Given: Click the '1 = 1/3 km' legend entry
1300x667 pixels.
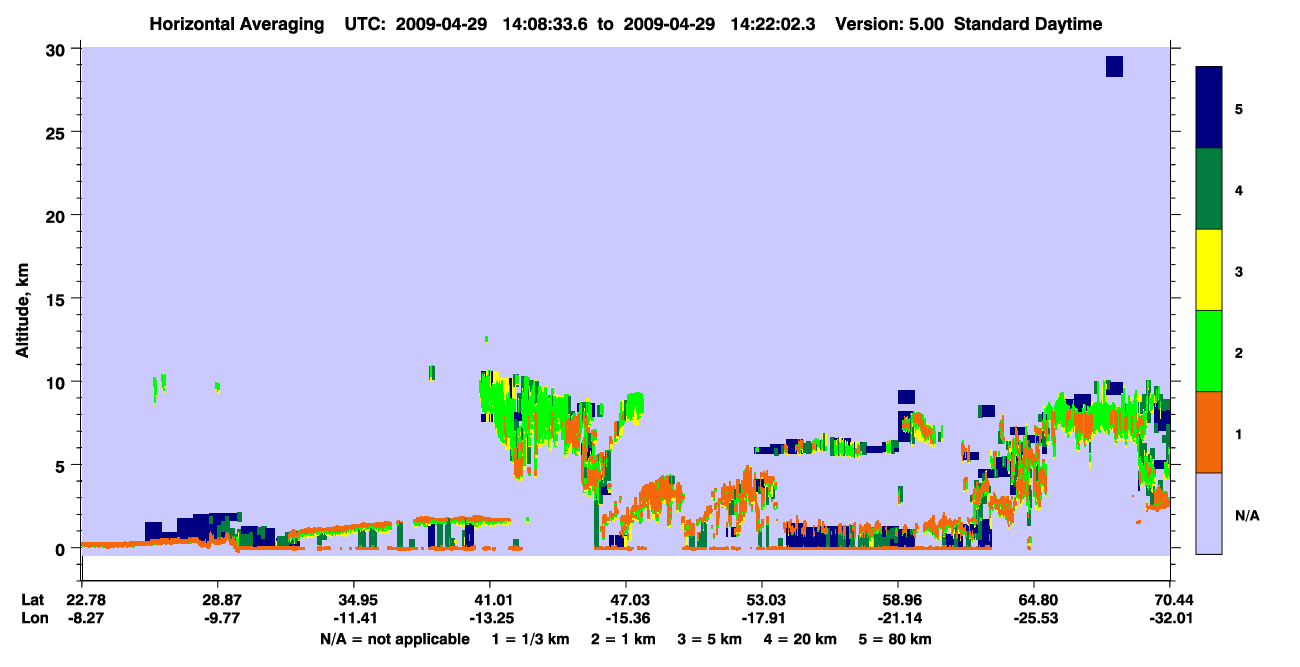Looking at the screenshot, I should (x=530, y=639).
